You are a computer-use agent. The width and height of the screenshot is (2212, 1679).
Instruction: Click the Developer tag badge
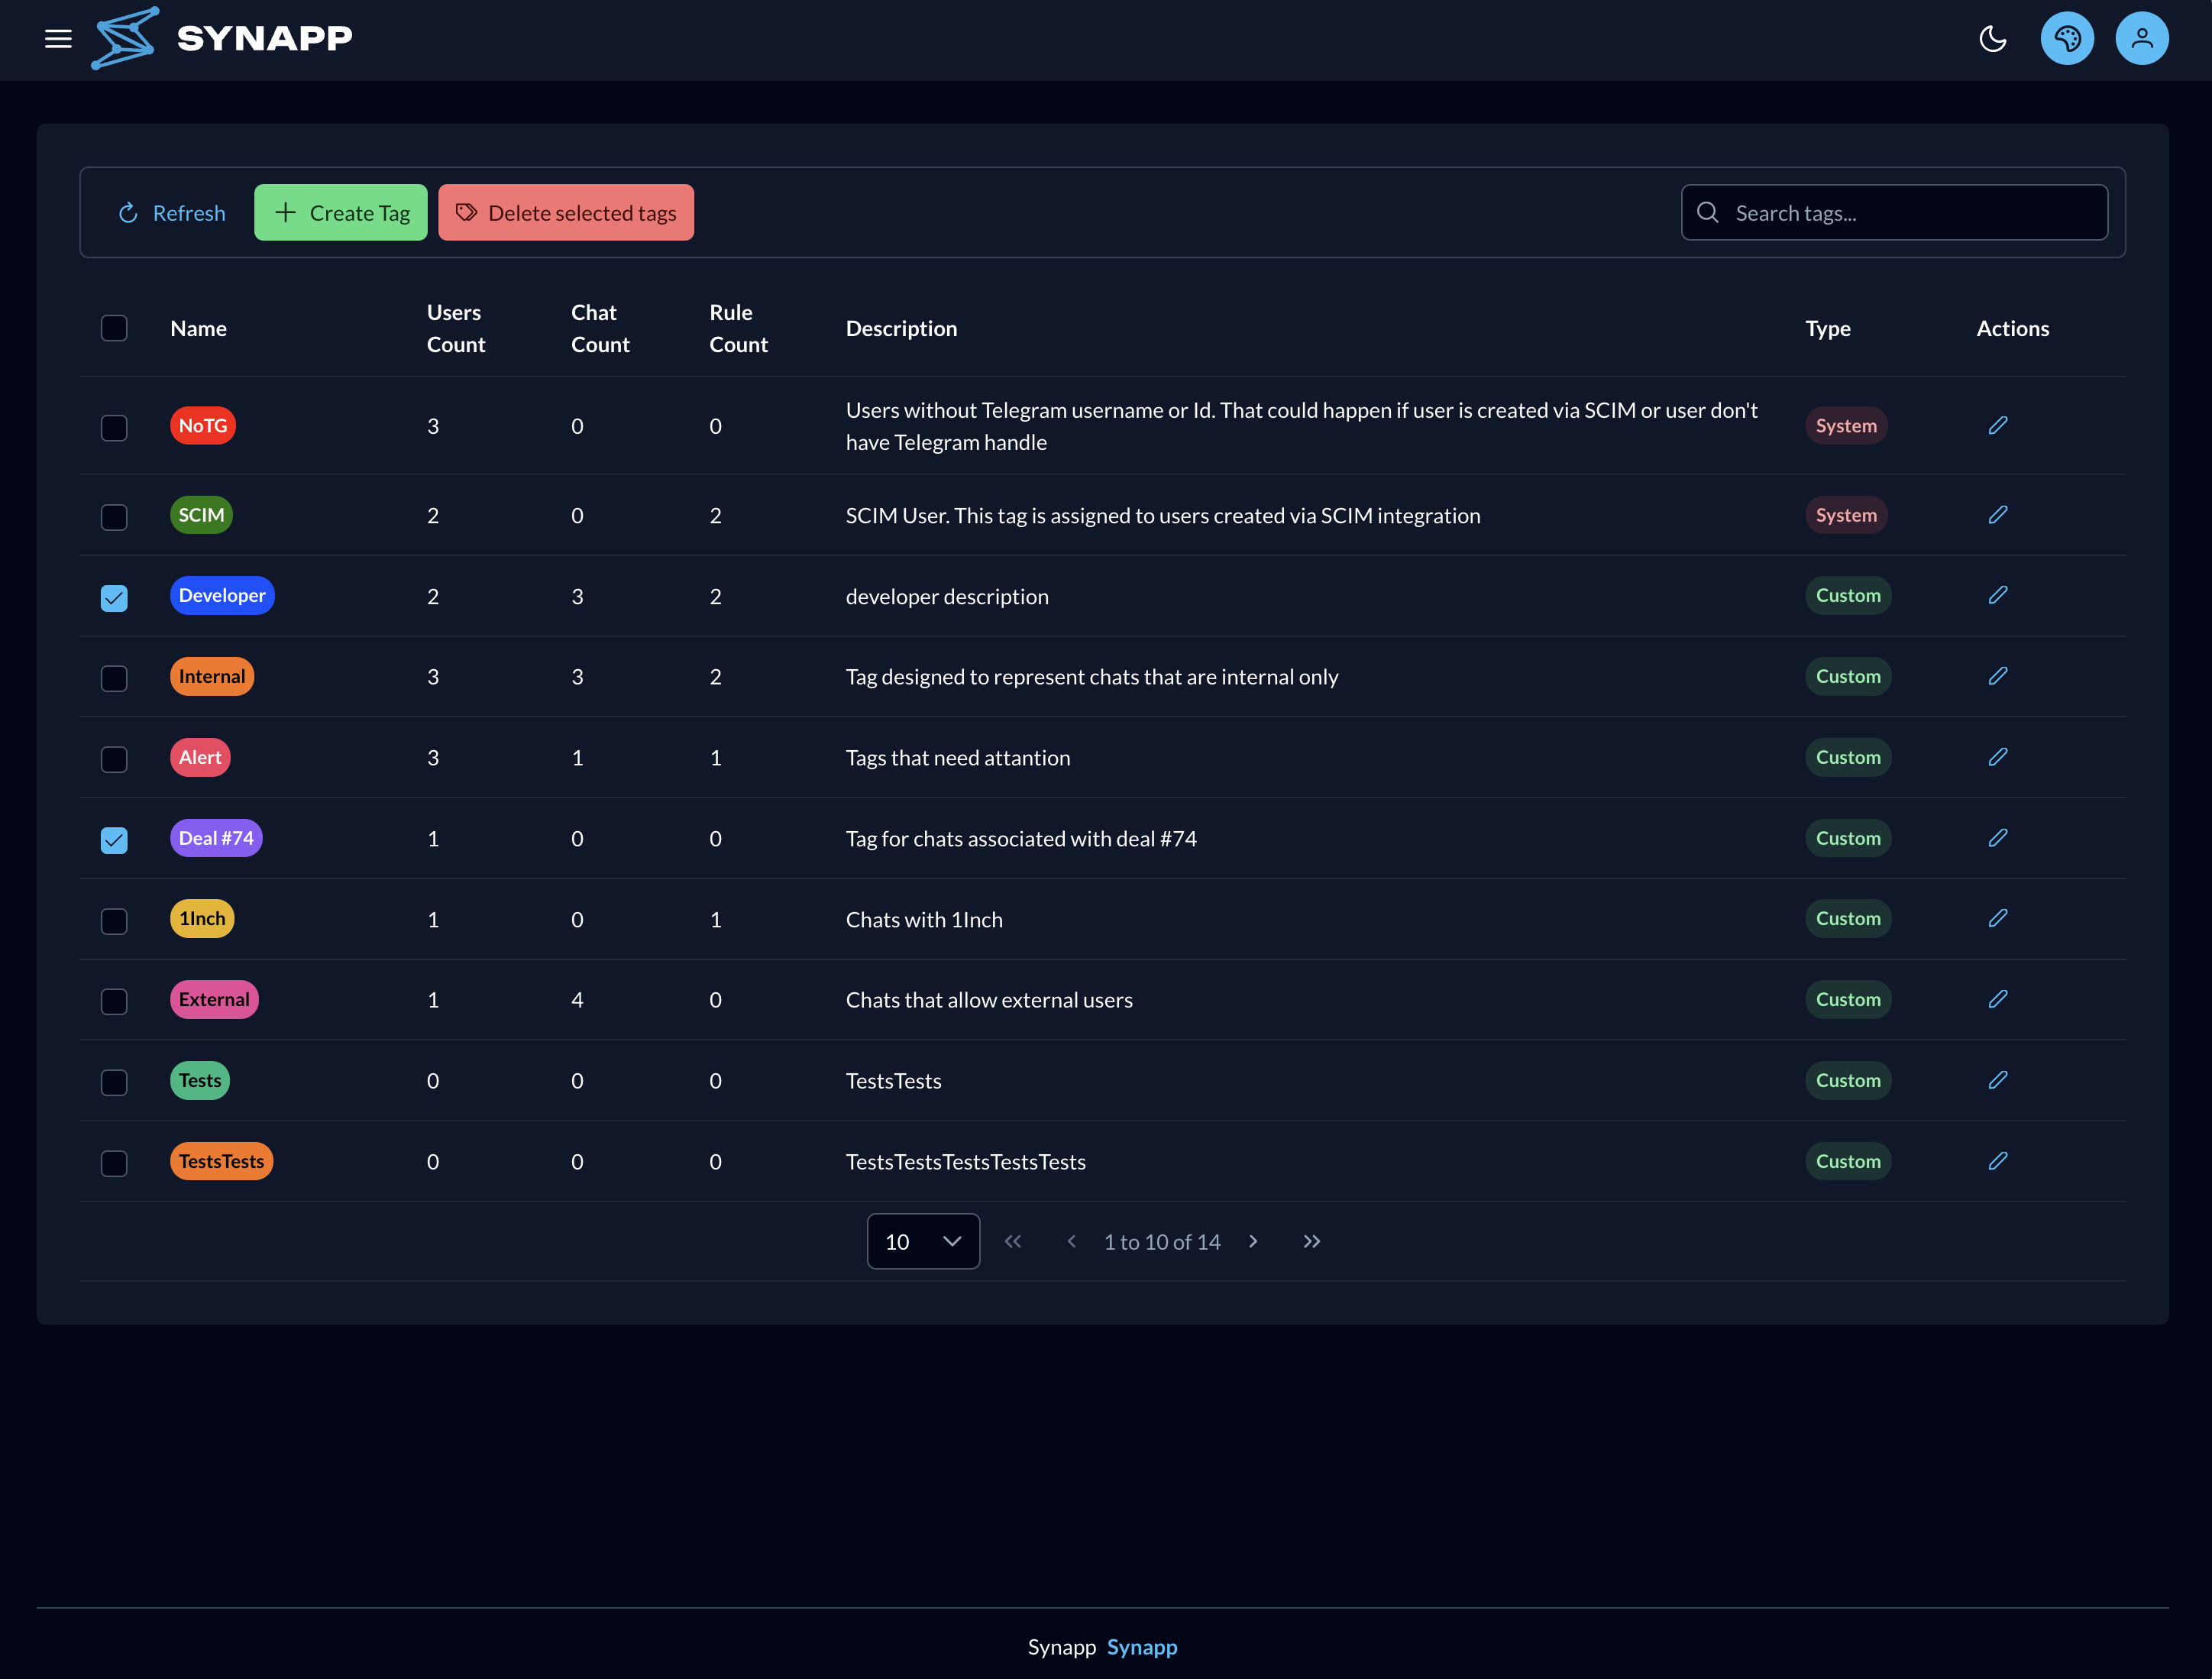pyautogui.click(x=222, y=596)
